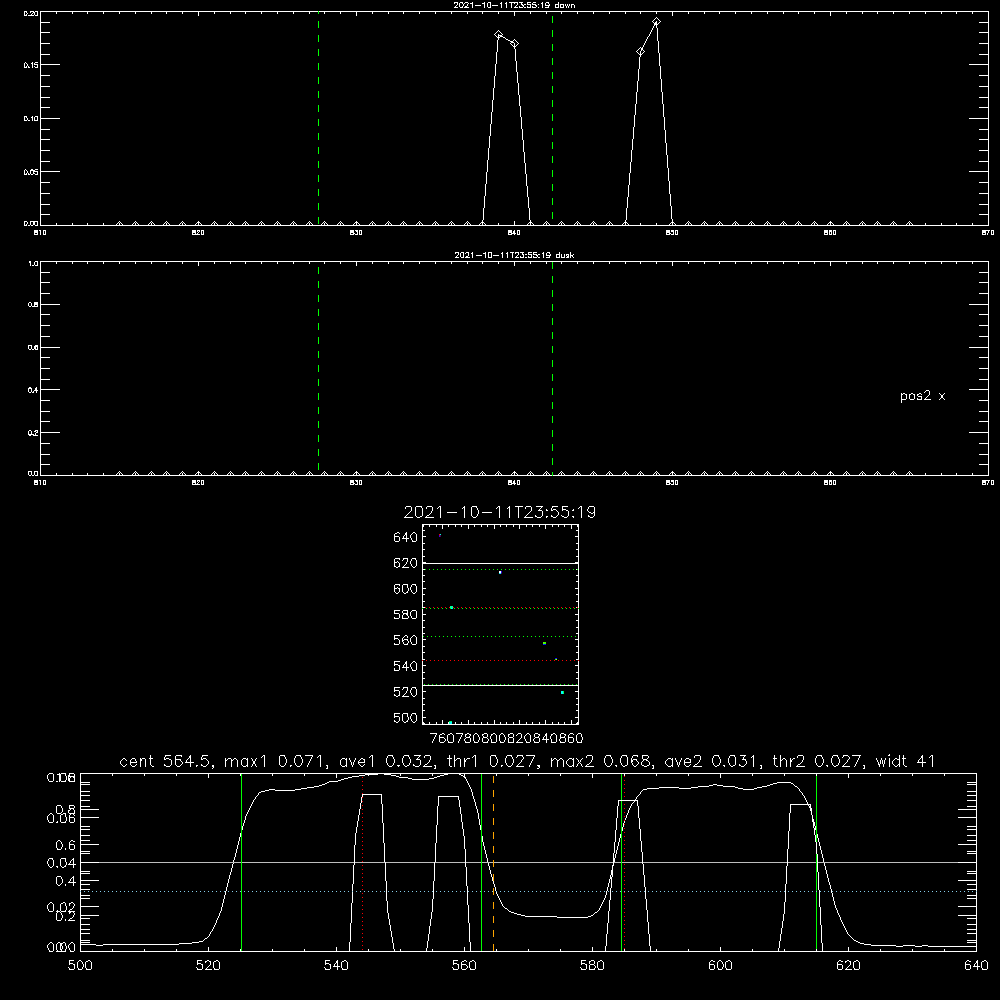Click the "640" label on bottom plot x-axis

(x=976, y=966)
